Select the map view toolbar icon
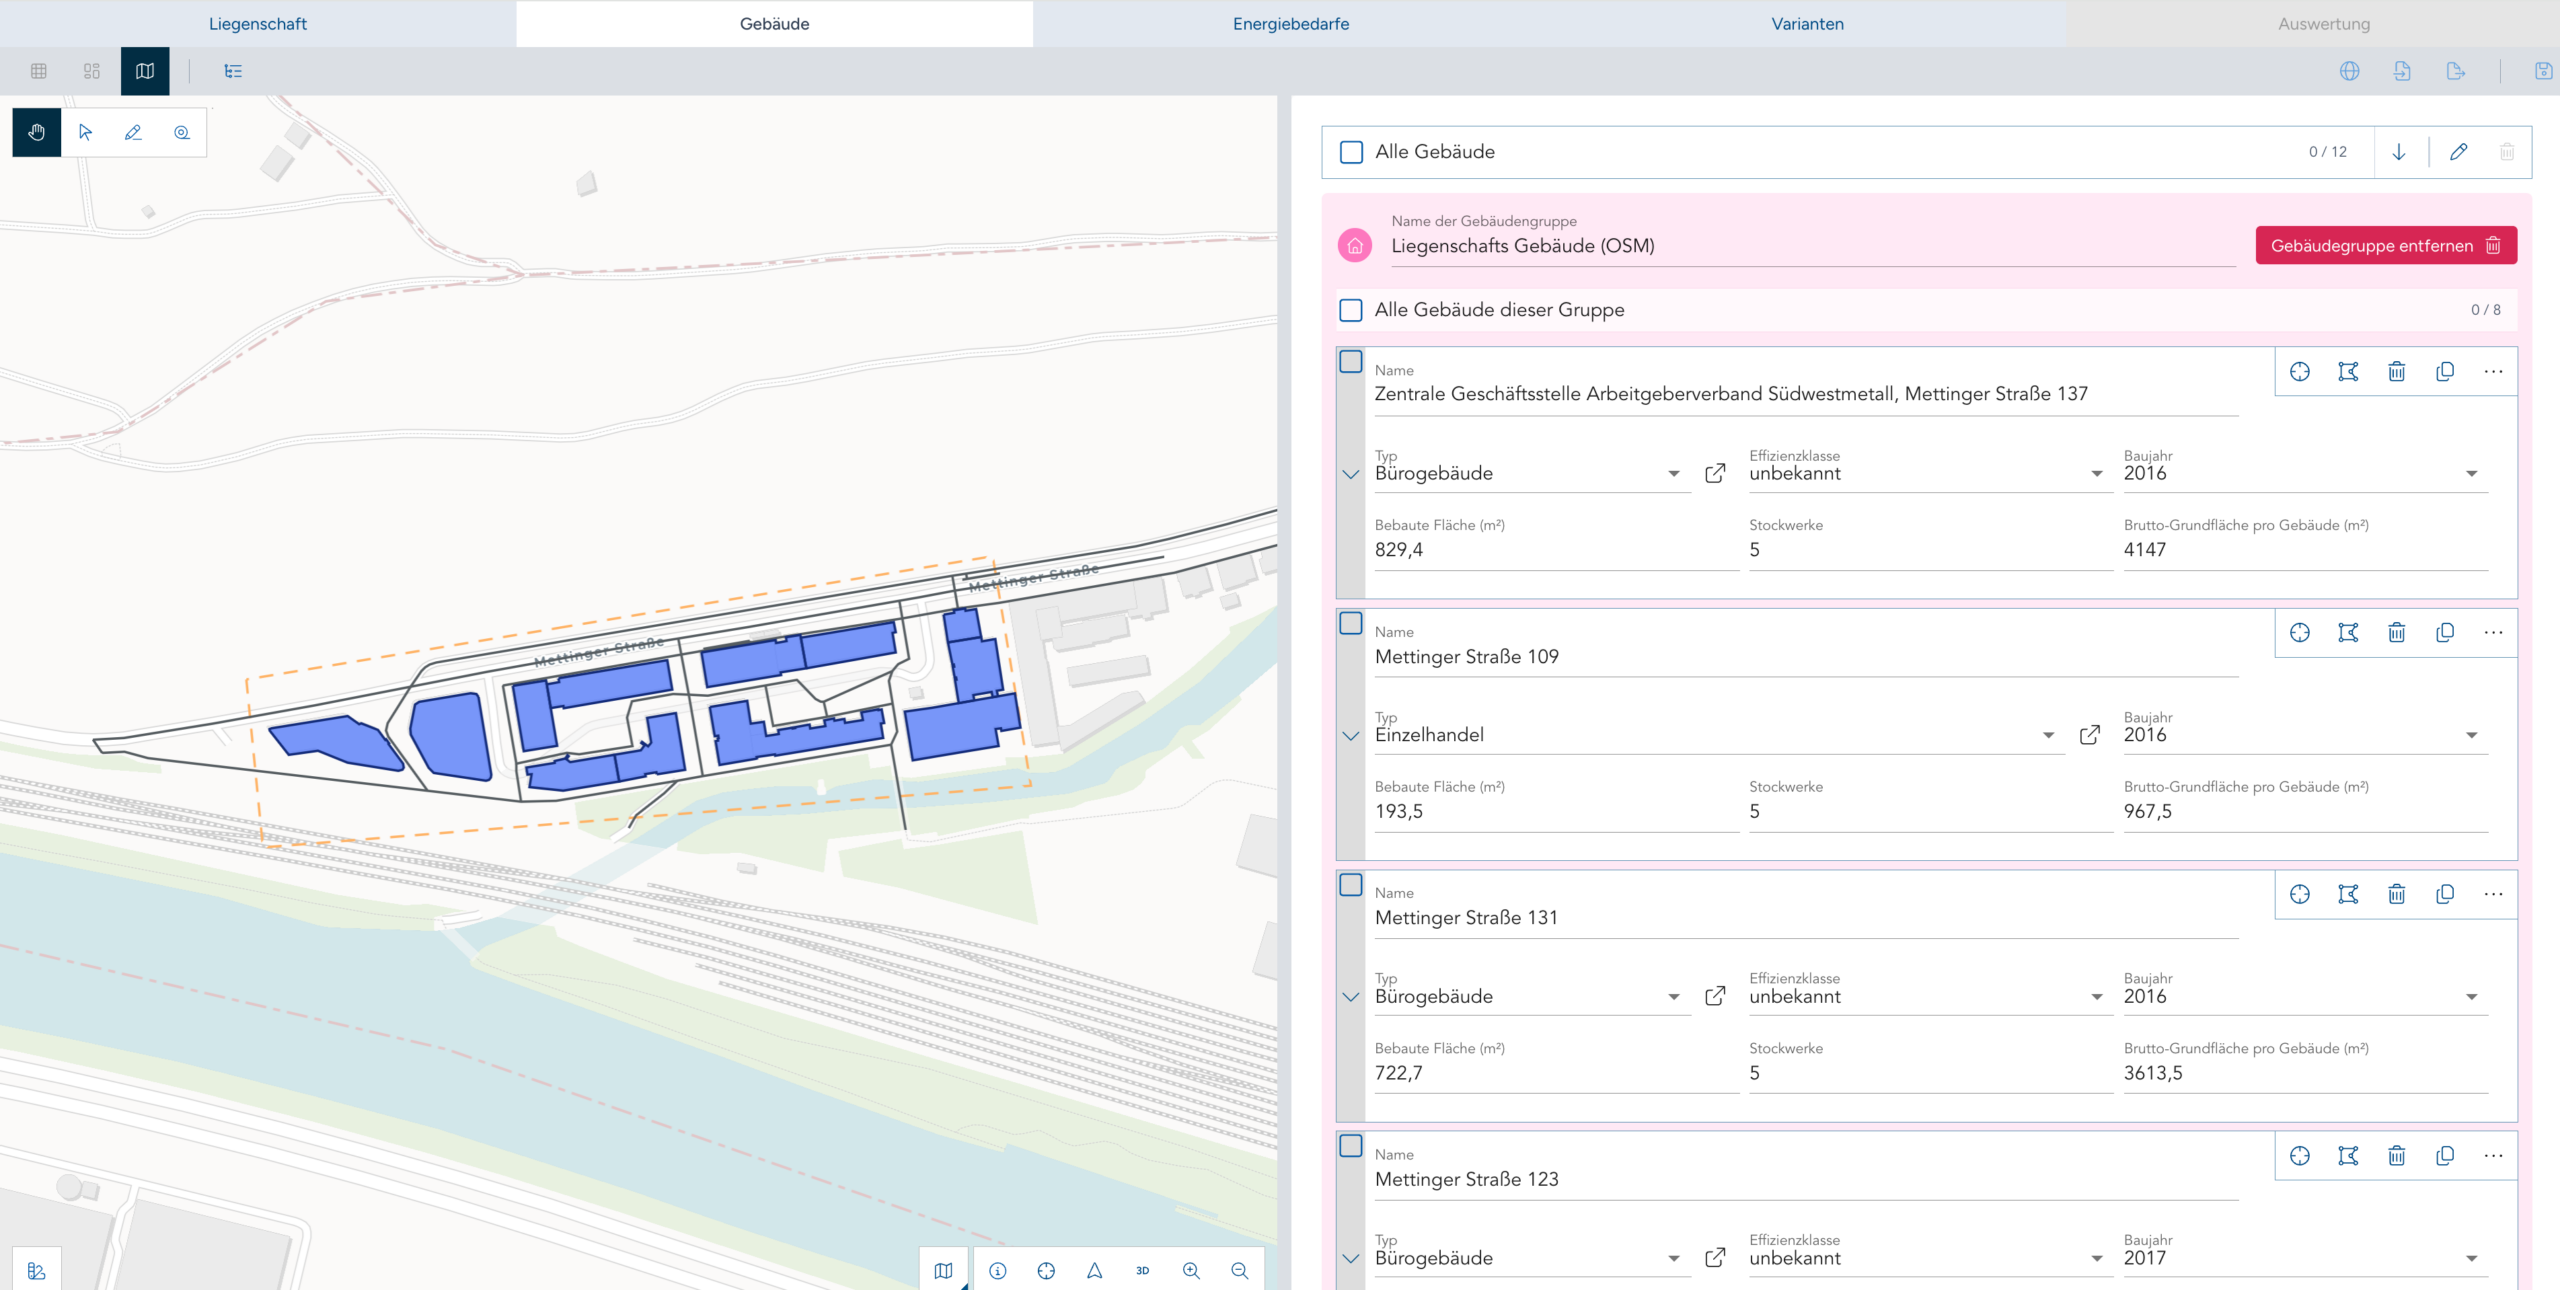This screenshot has width=2560, height=1290. [145, 71]
